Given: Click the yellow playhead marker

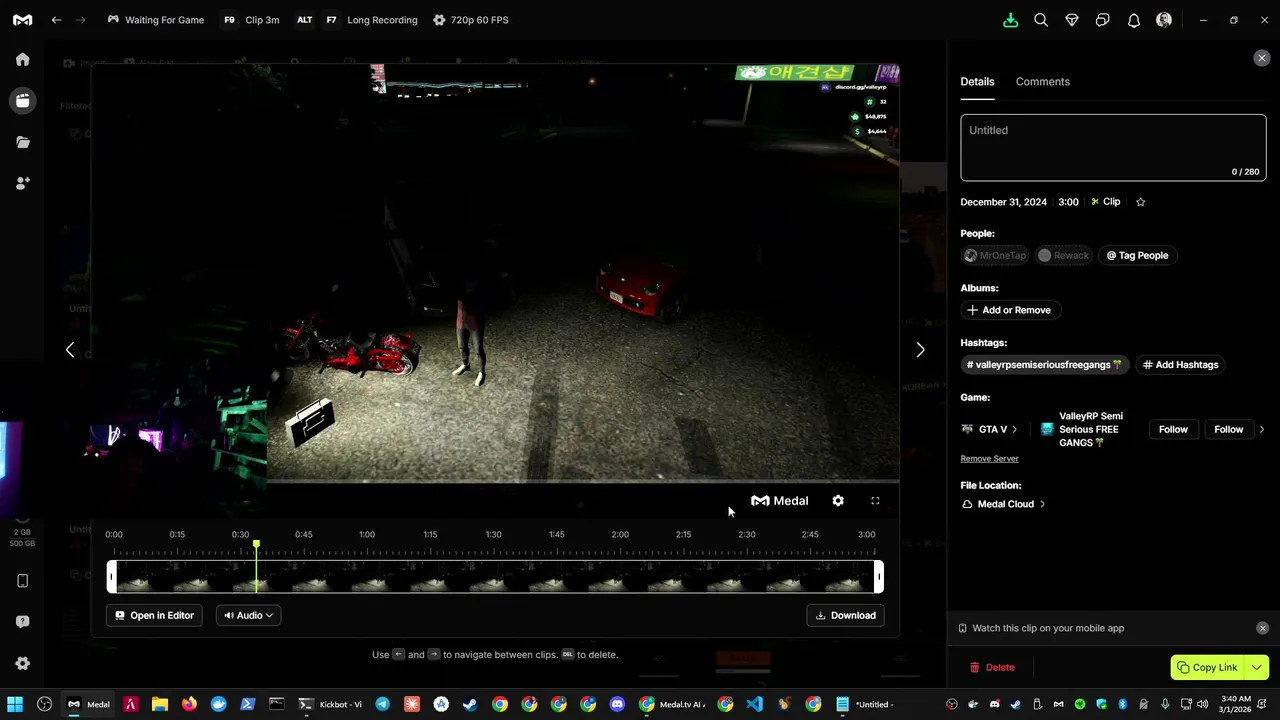Looking at the screenshot, I should coord(256,546).
